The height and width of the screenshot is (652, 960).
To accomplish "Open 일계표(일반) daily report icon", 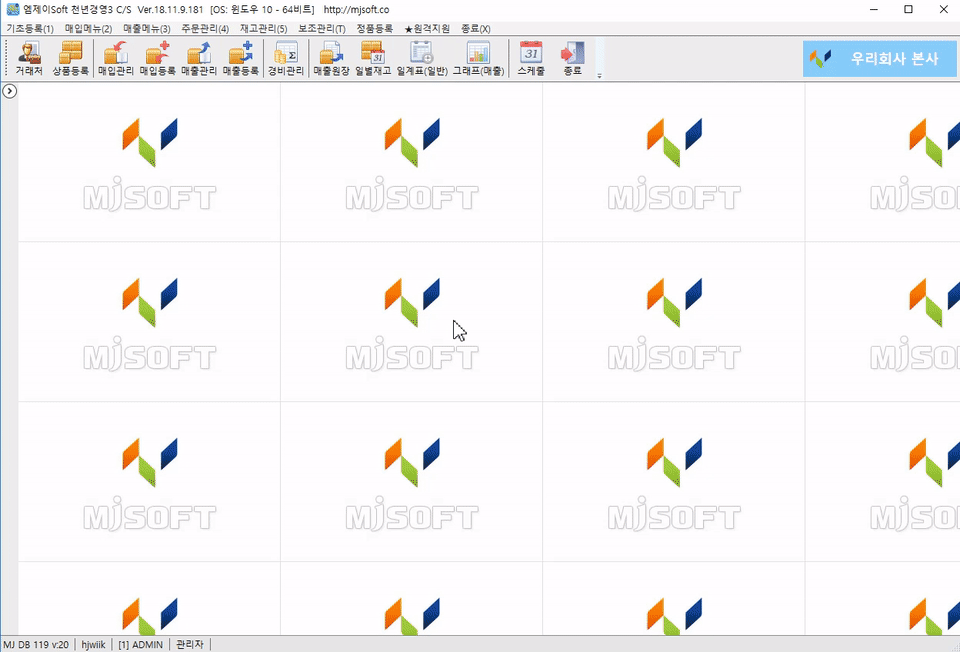I will coord(422,59).
